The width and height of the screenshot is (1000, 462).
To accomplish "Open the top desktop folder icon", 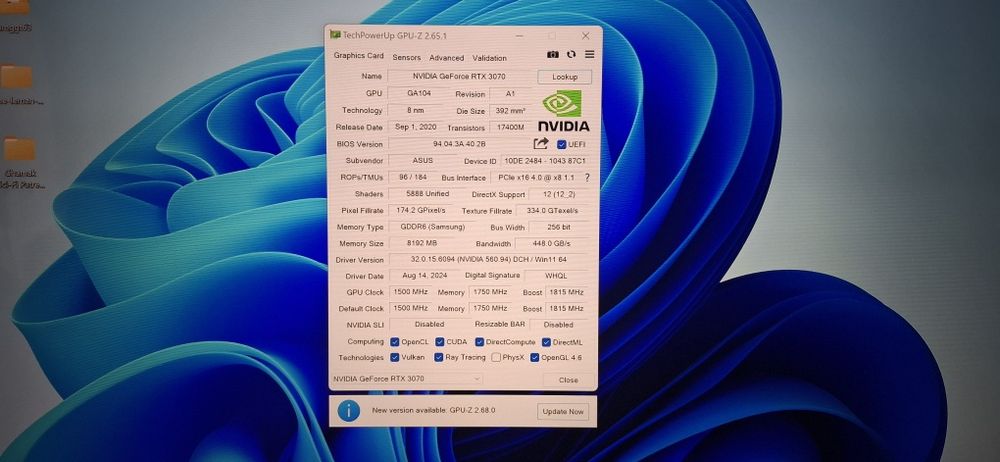I will tap(14, 6).
